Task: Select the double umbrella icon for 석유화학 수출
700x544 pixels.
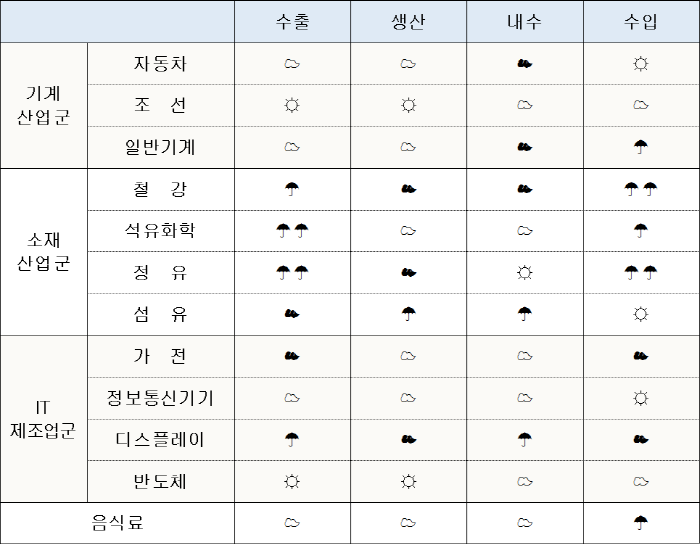Action: [x=292, y=231]
